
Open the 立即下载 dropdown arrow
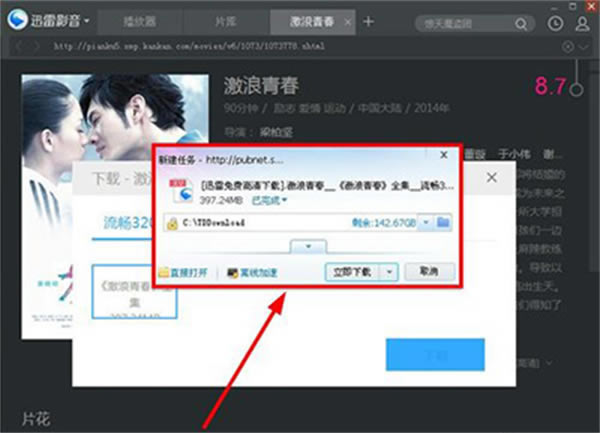[x=389, y=272]
